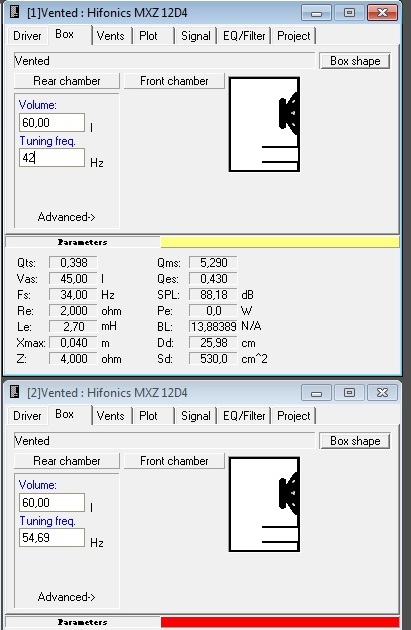Click the Qms value 5,290
The width and height of the screenshot is (411, 630).
point(213,263)
